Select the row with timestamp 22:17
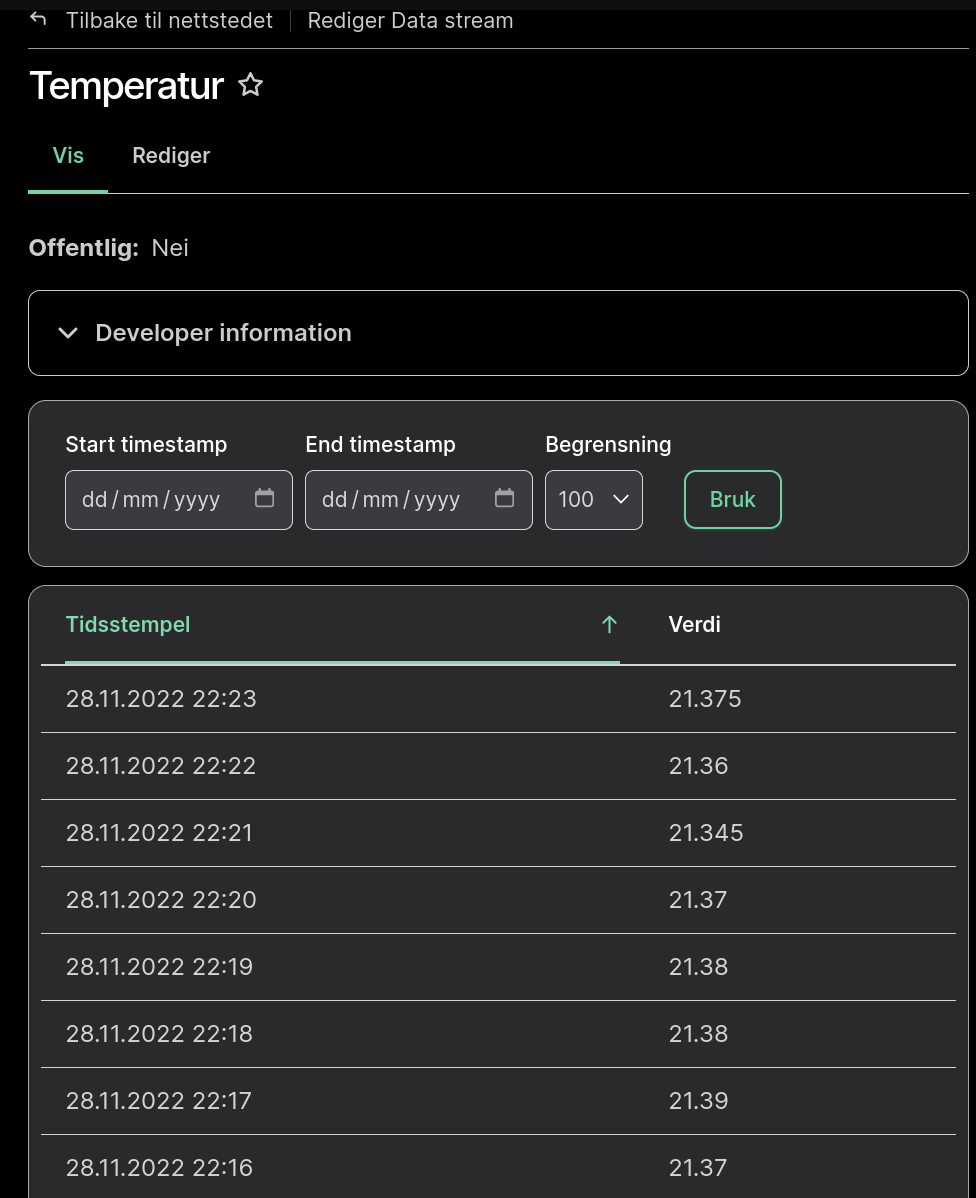976x1198 pixels. coord(159,1101)
